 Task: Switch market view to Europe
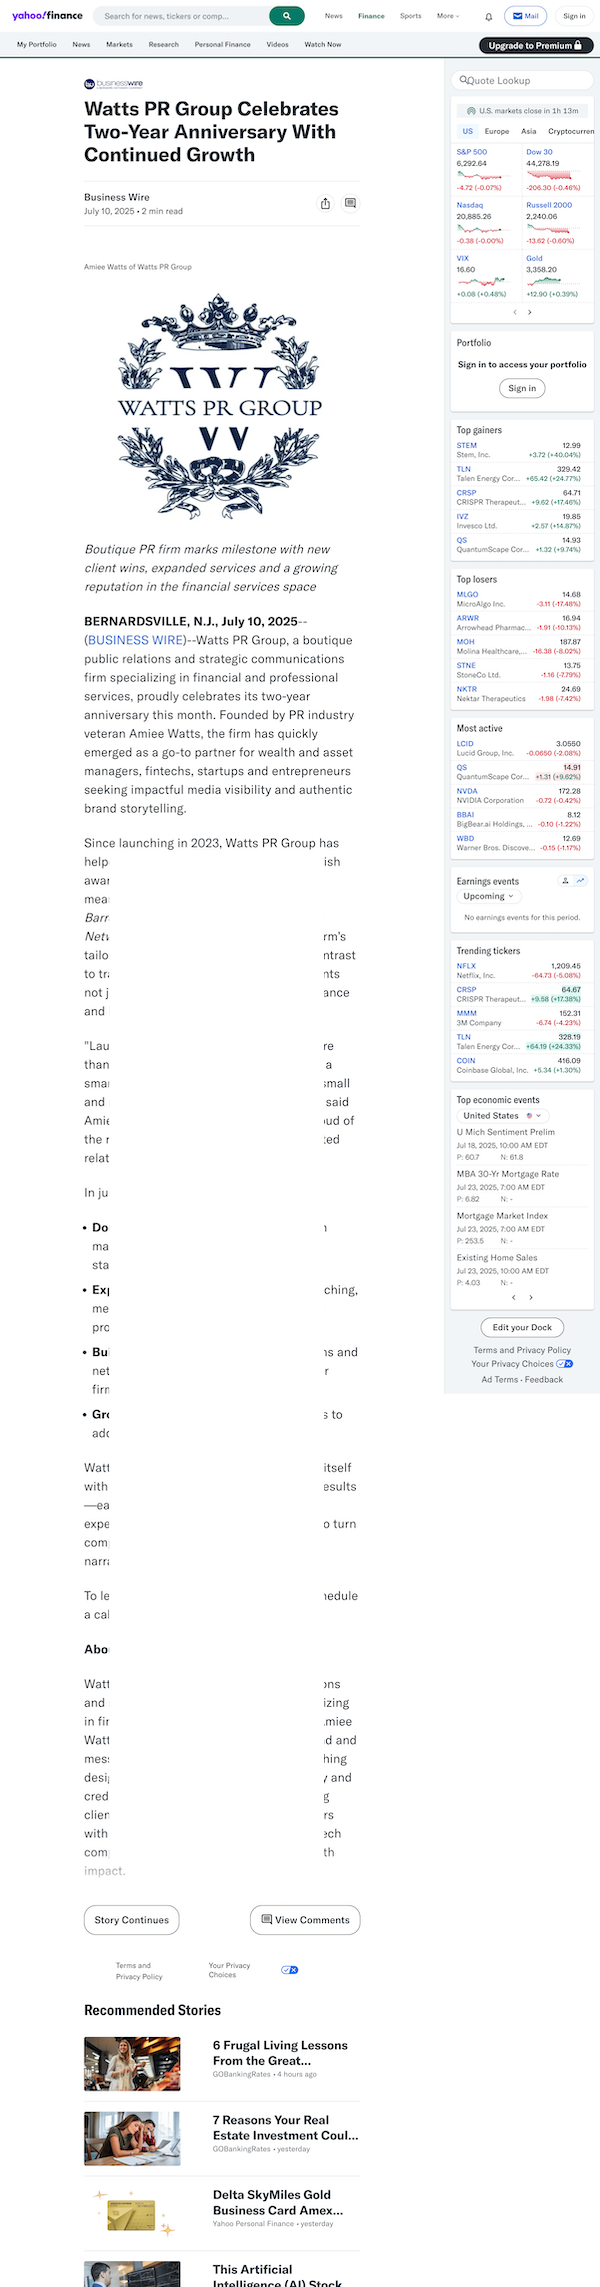click(496, 130)
